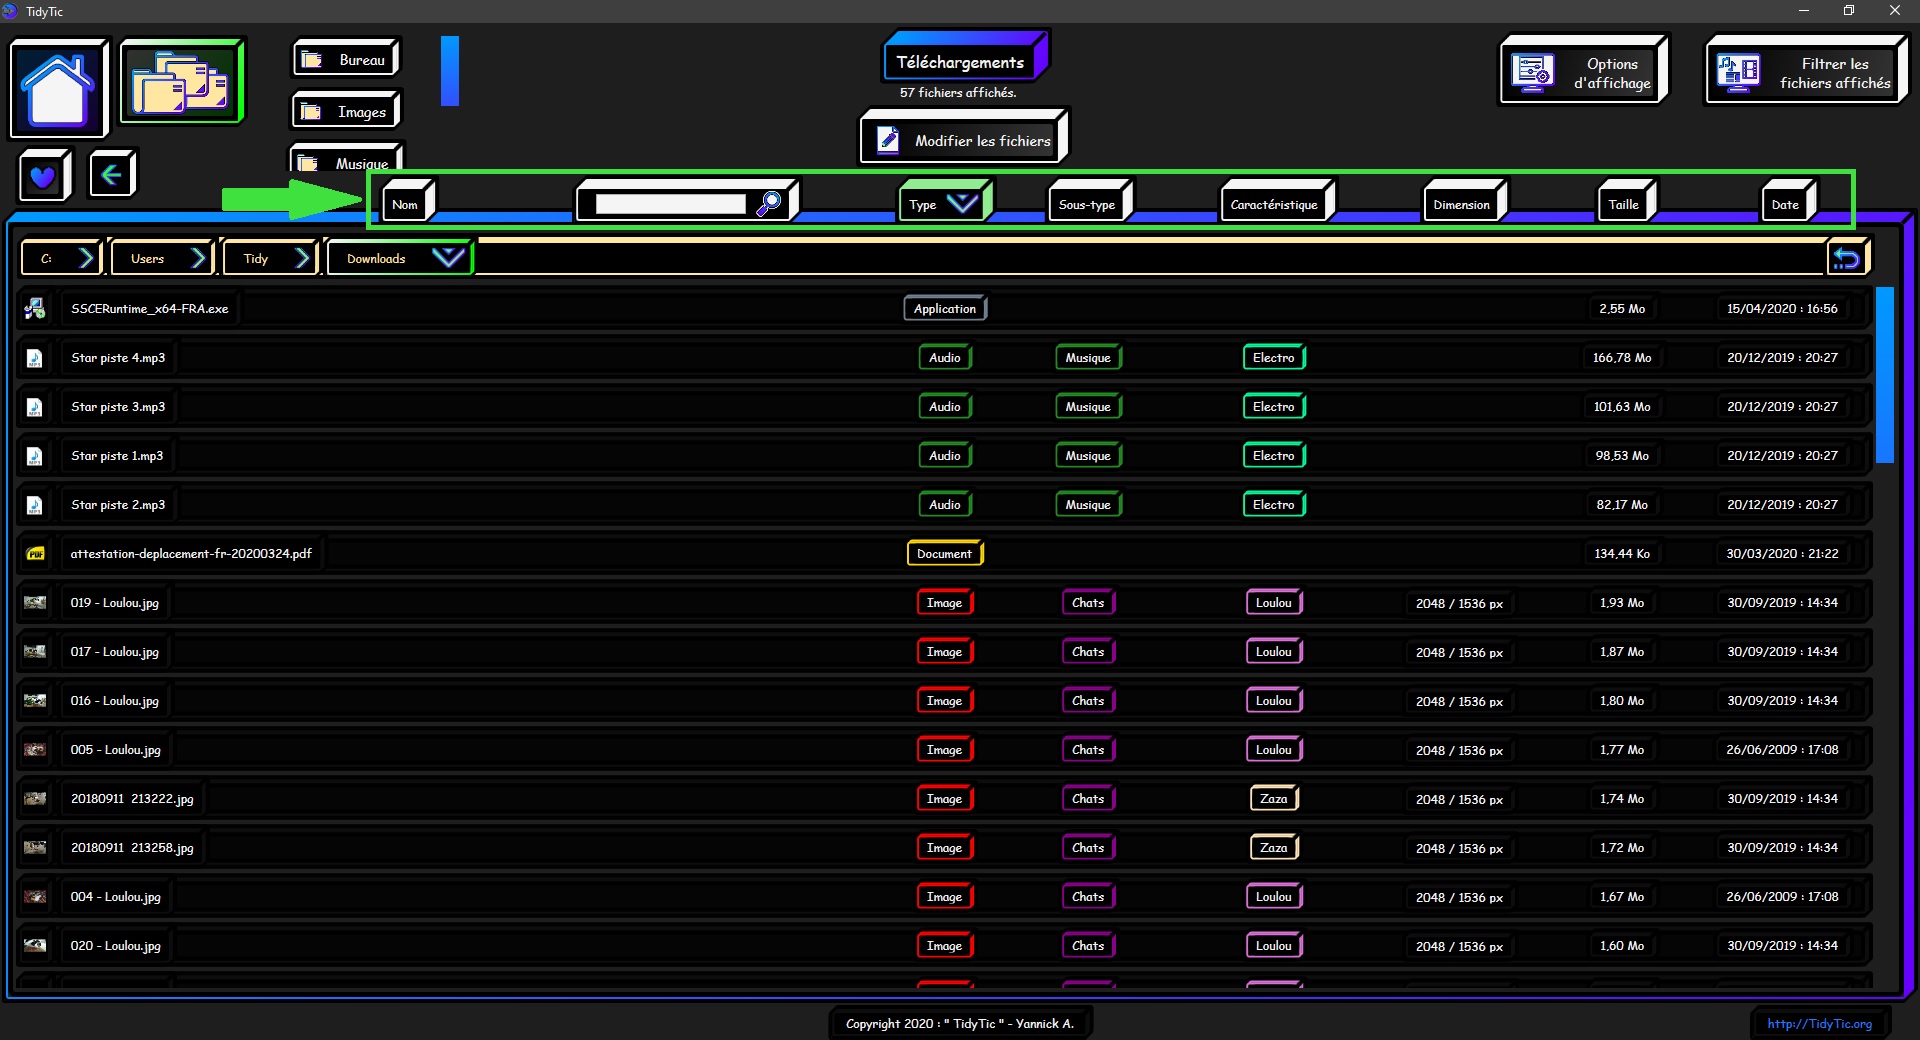
Task: Click the blue heart favorites icon
Action: [x=43, y=177]
